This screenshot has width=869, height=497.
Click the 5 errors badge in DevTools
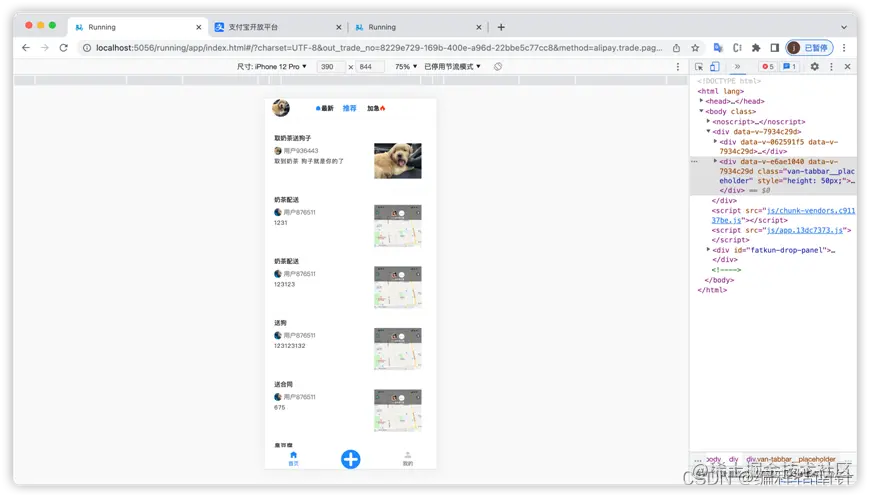point(768,66)
